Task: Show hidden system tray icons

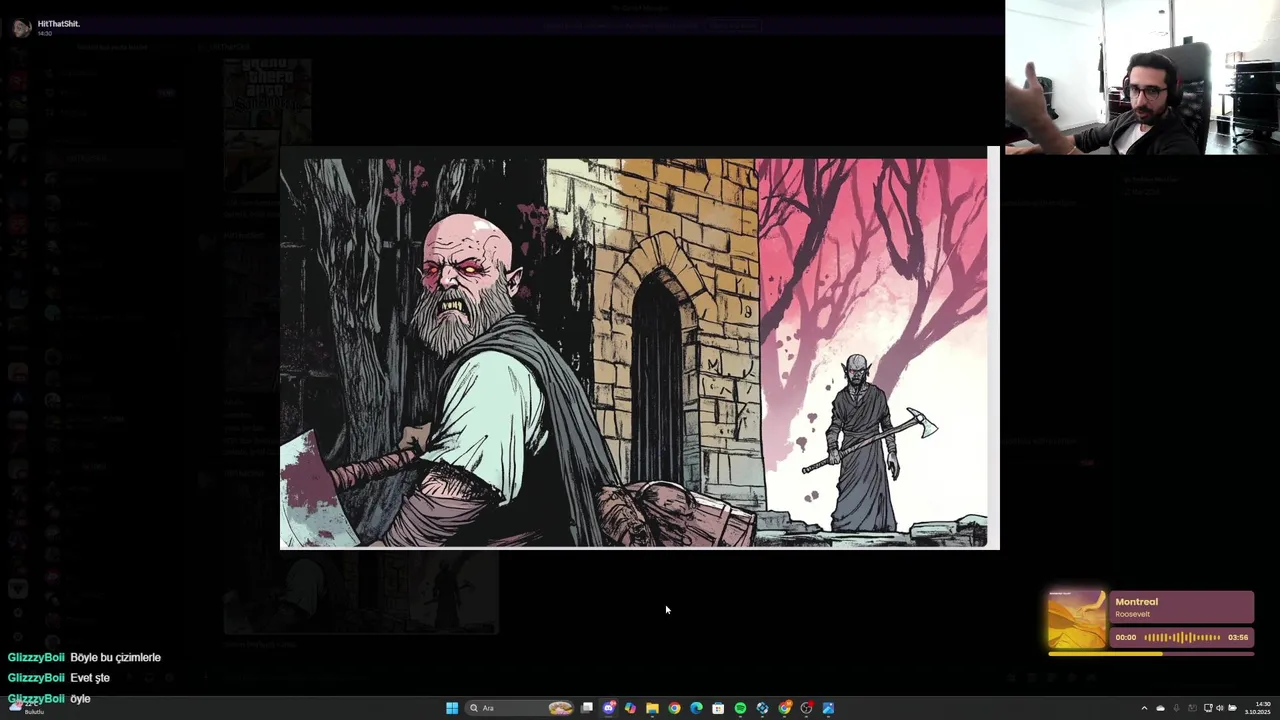Action: click(1144, 708)
